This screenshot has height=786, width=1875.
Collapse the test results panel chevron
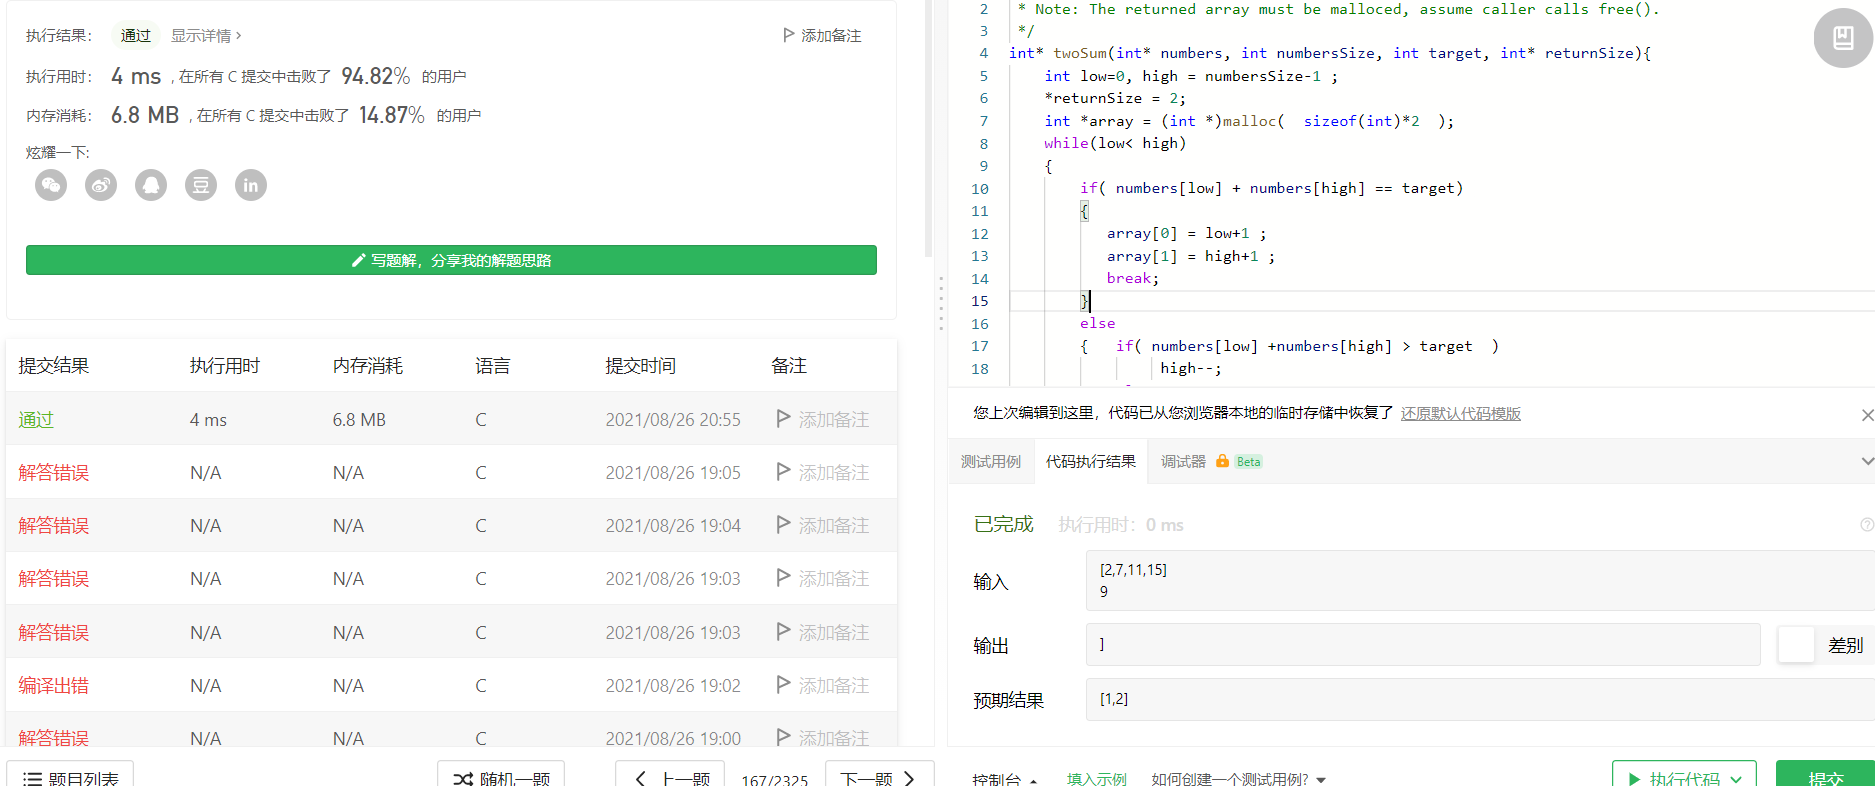[1866, 461]
